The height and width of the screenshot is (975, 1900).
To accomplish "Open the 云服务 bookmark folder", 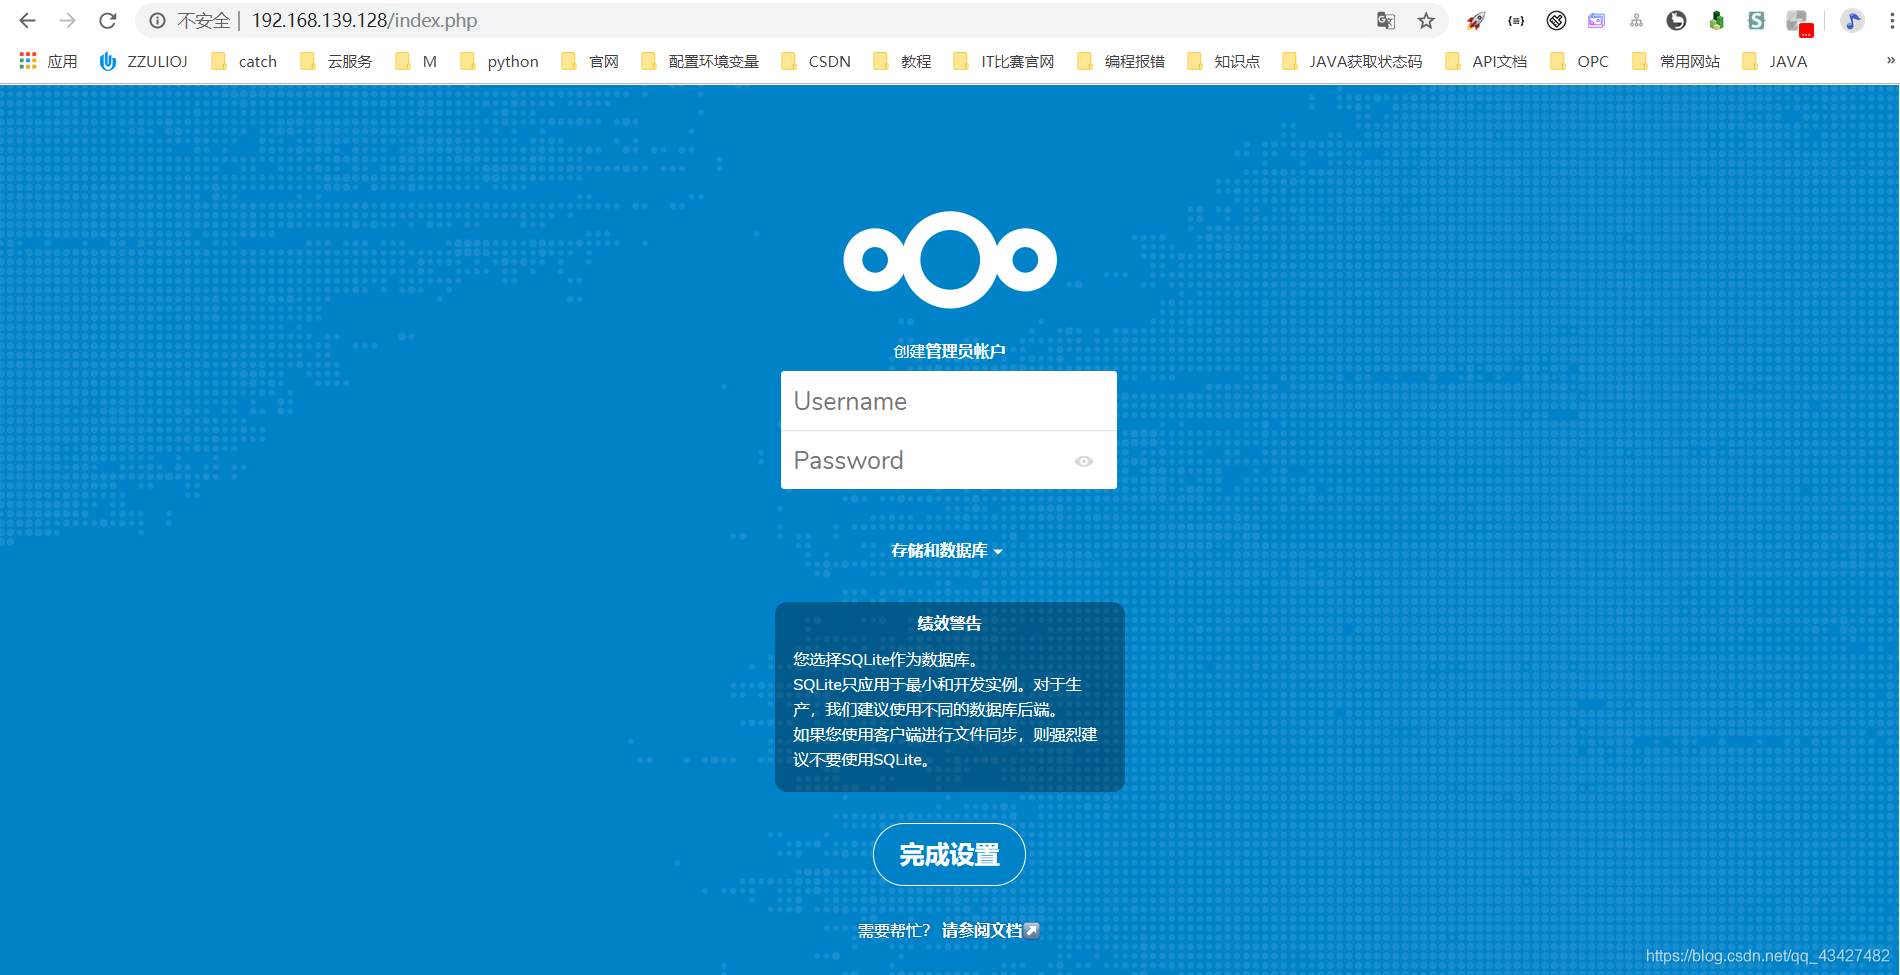I will (x=336, y=61).
